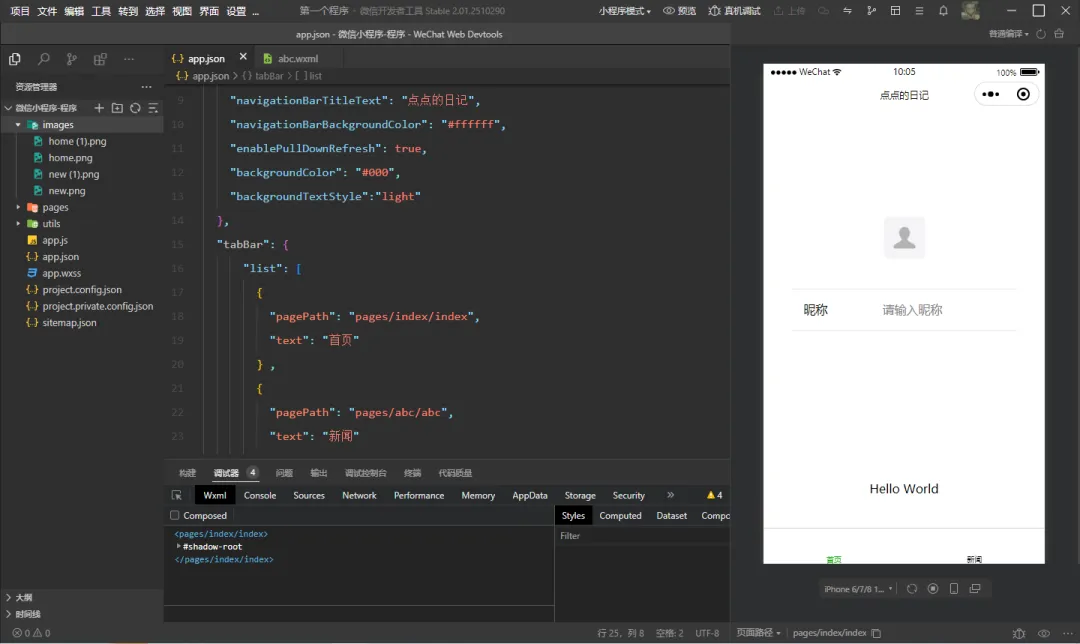
Task: Click the layout panel icon in the title bar
Action: pyautogui.click(x=895, y=11)
